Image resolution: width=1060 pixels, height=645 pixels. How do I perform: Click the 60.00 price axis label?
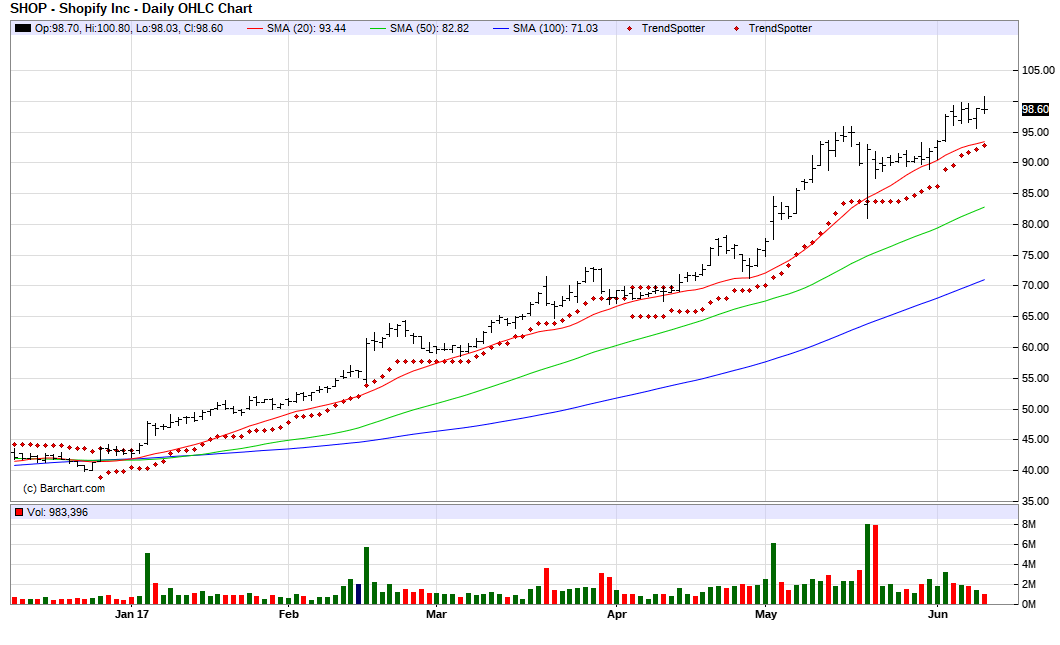1035,348
